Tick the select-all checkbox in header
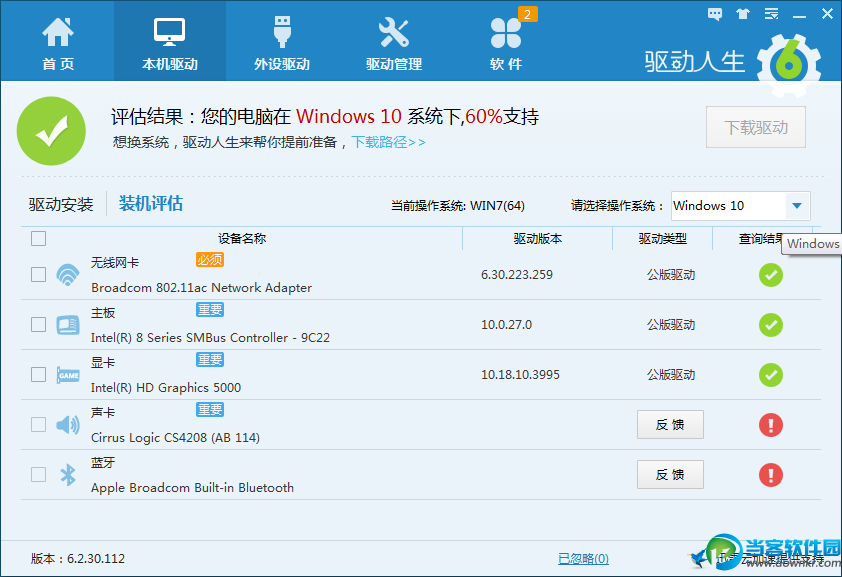The height and width of the screenshot is (577, 842). pyautogui.click(x=38, y=238)
